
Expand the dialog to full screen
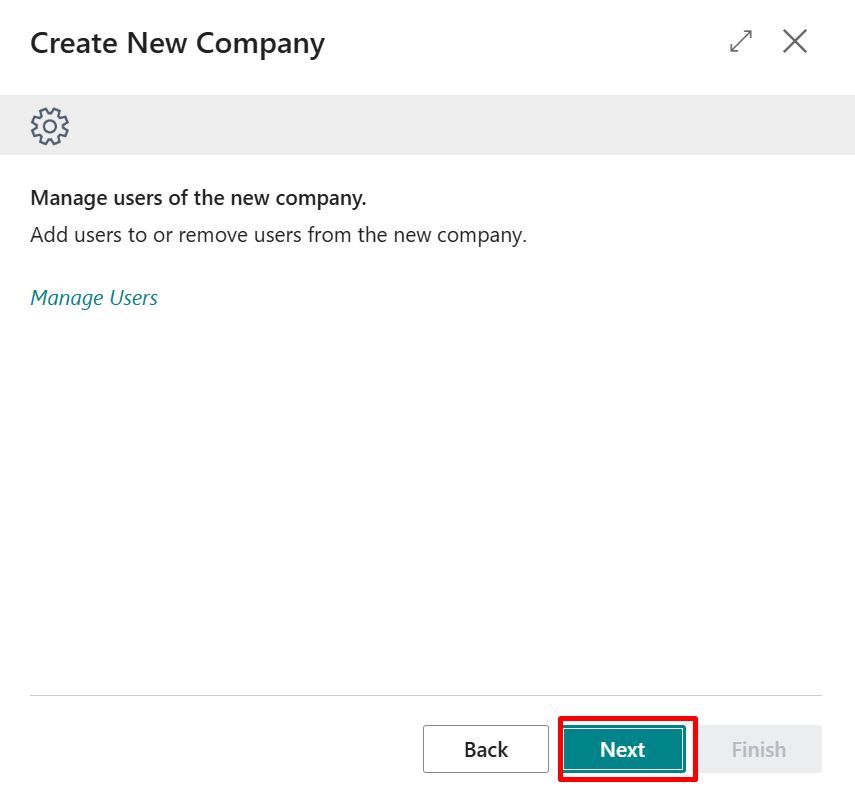click(741, 42)
